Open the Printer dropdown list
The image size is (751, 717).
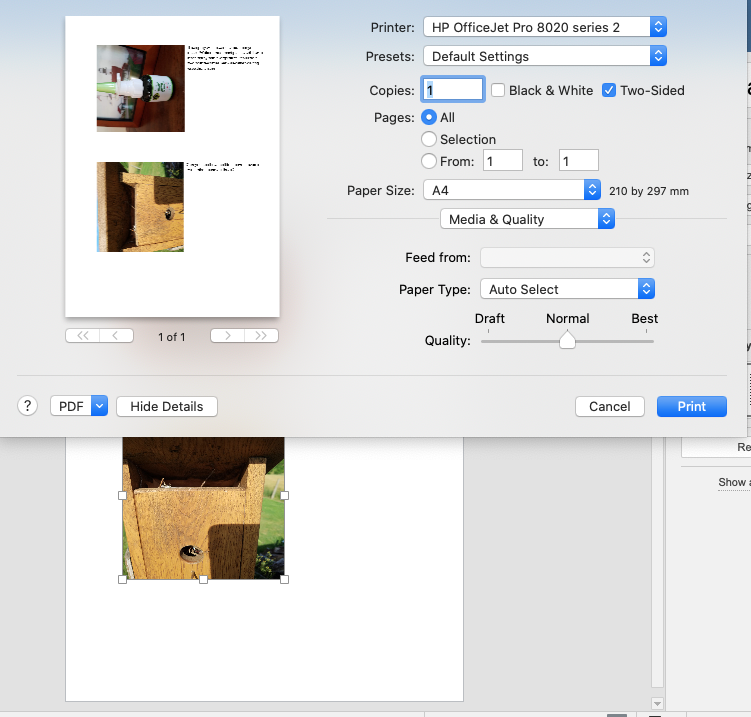coord(545,27)
